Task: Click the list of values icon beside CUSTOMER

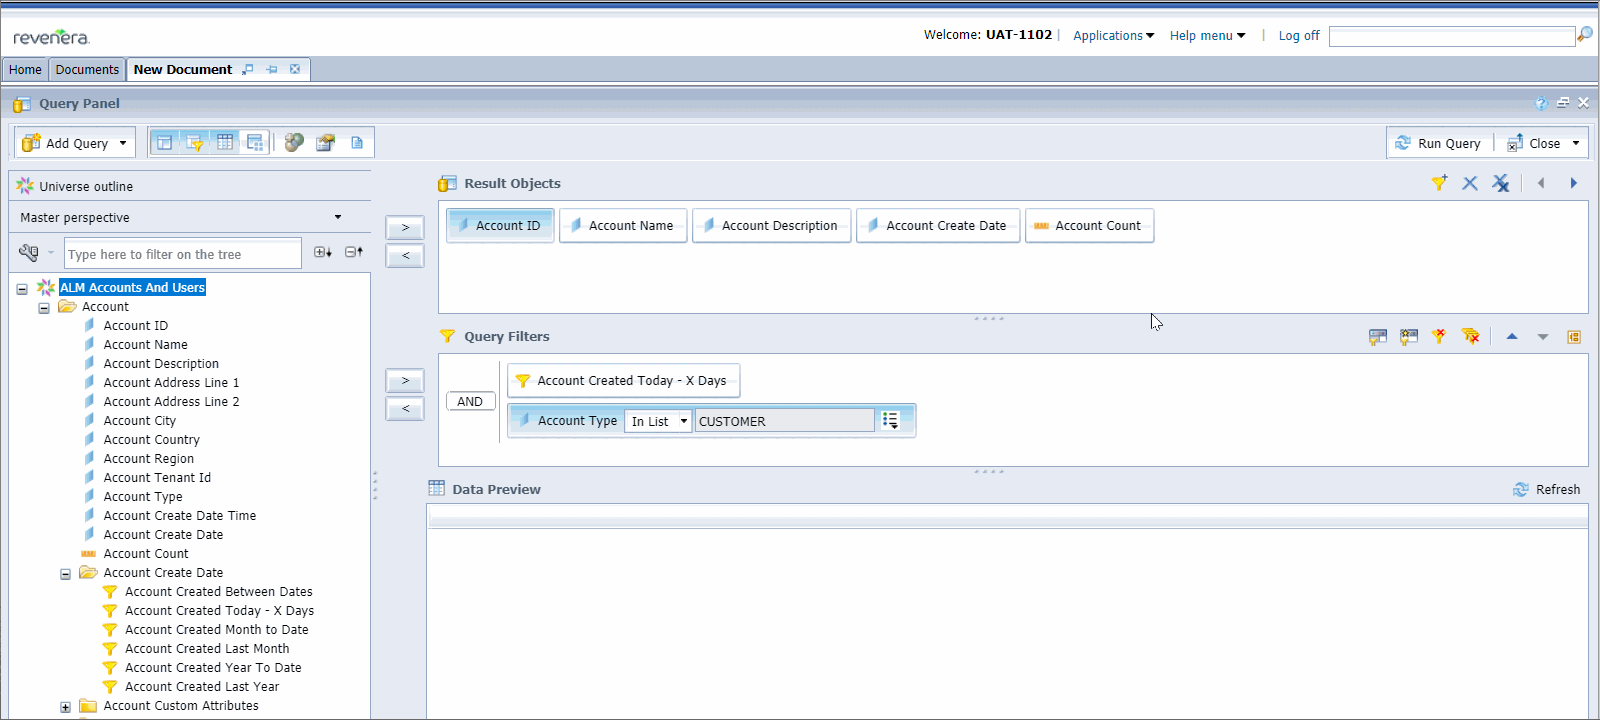Action: coord(890,421)
